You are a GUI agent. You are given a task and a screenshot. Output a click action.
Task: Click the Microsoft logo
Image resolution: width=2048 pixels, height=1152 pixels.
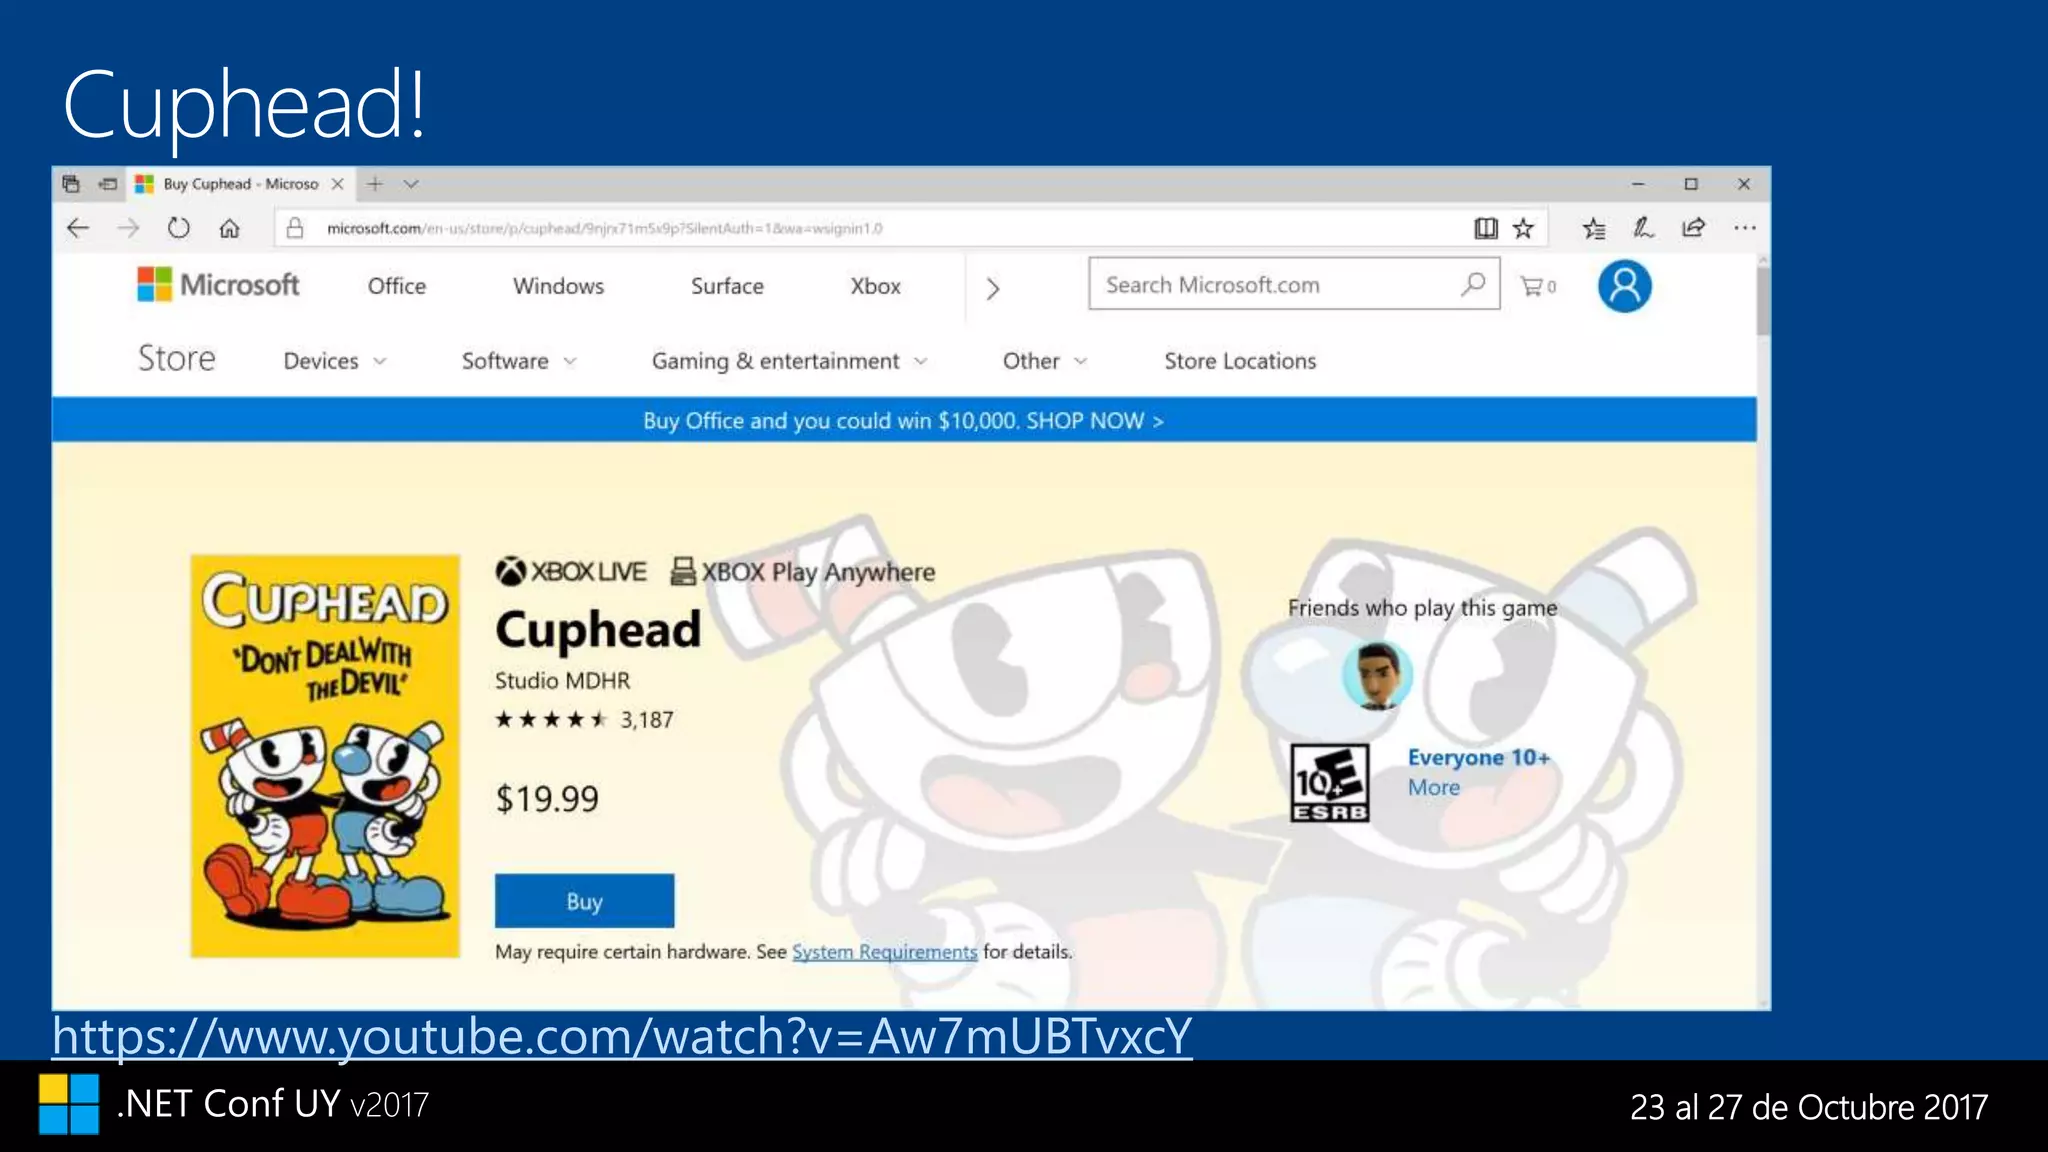pyautogui.click(x=218, y=285)
